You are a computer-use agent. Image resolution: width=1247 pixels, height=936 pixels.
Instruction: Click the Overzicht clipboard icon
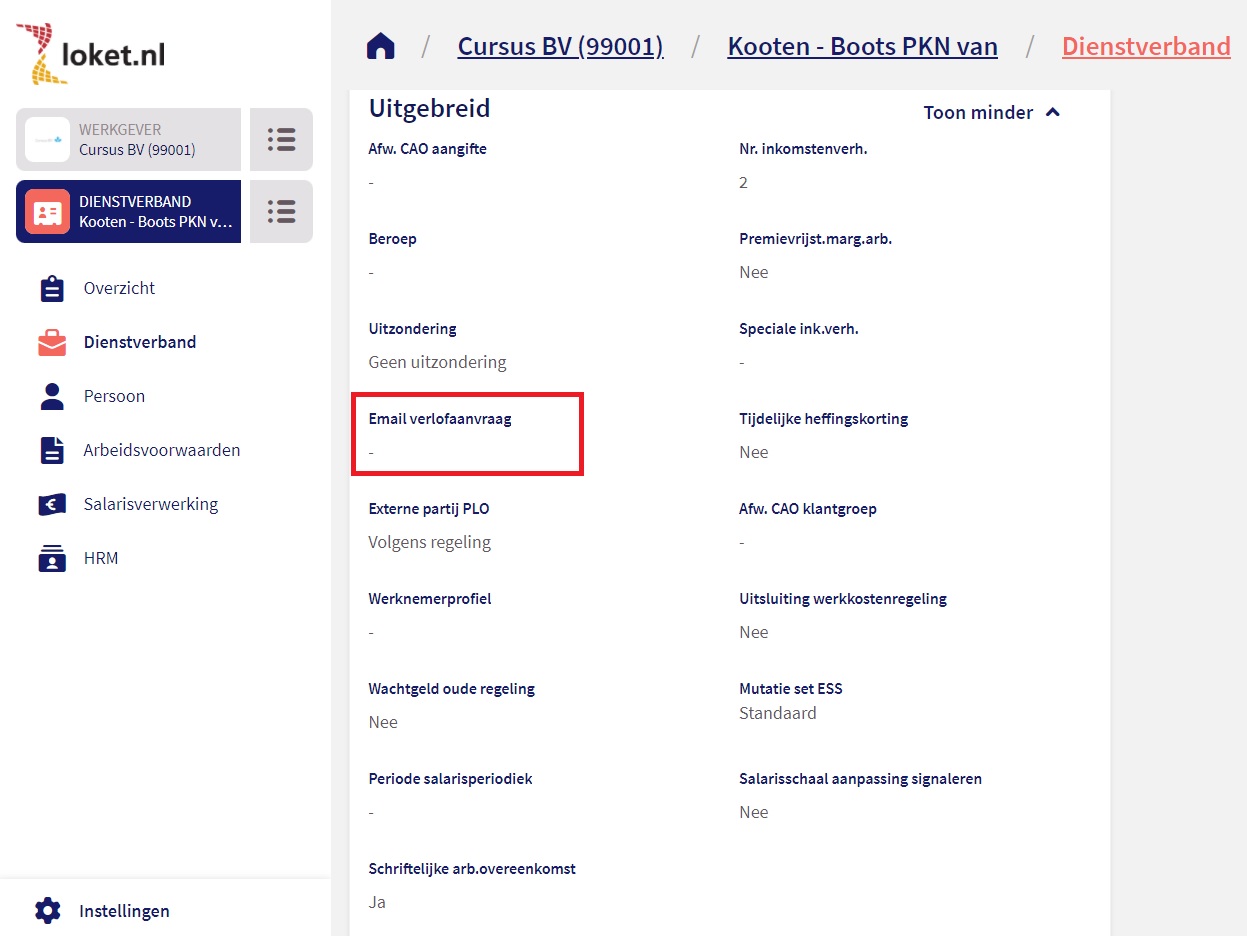click(x=51, y=288)
